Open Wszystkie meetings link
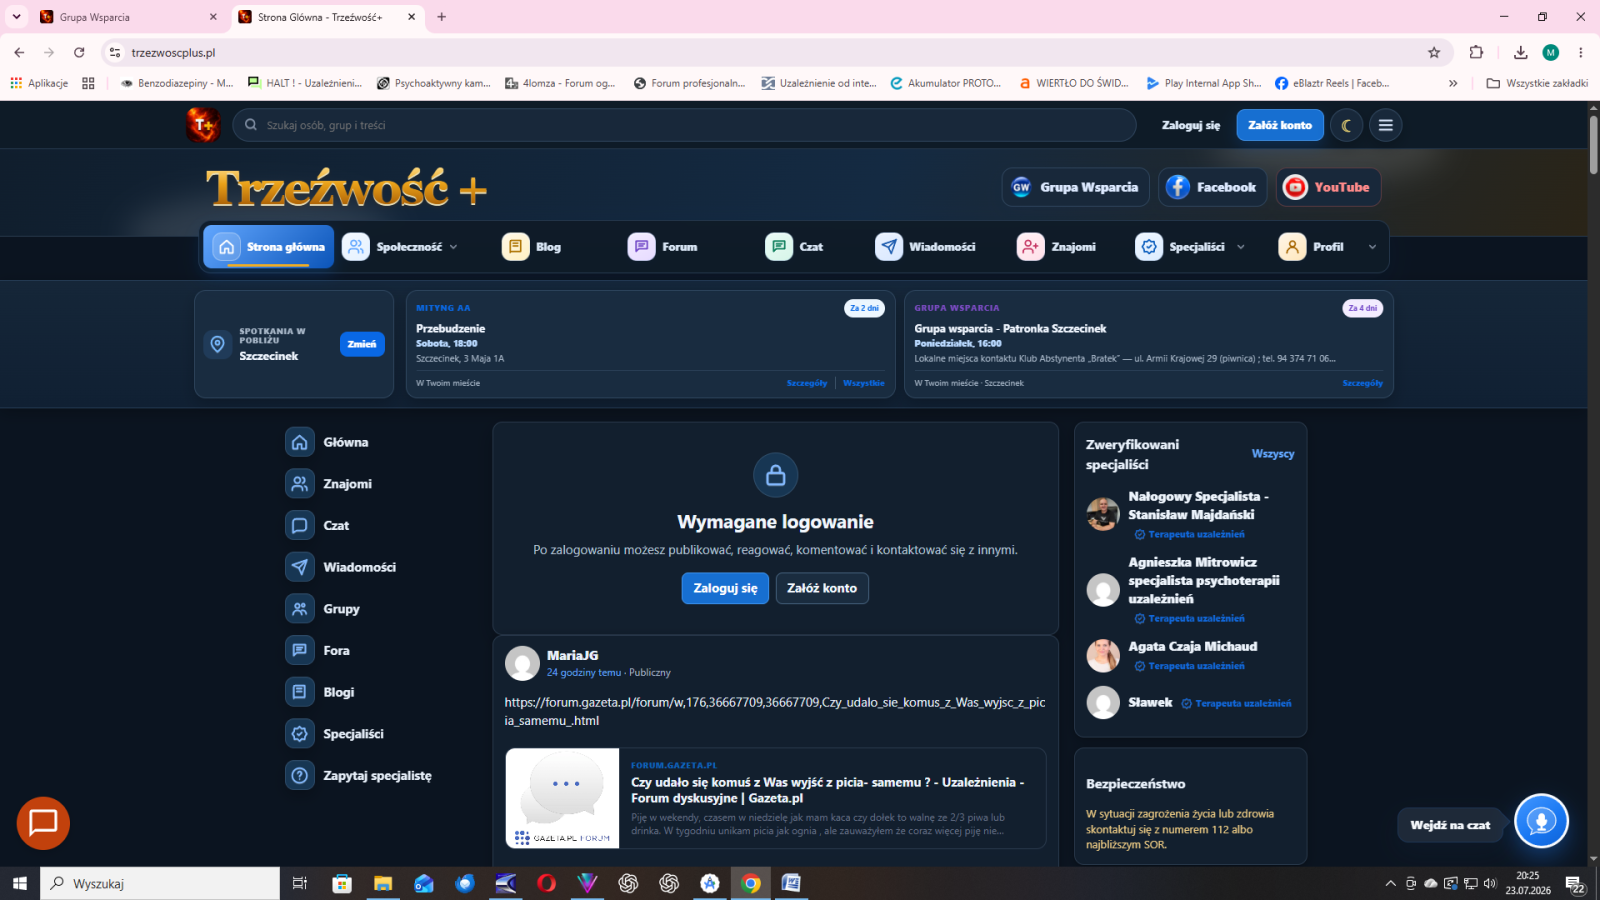1600x900 pixels. tap(864, 383)
